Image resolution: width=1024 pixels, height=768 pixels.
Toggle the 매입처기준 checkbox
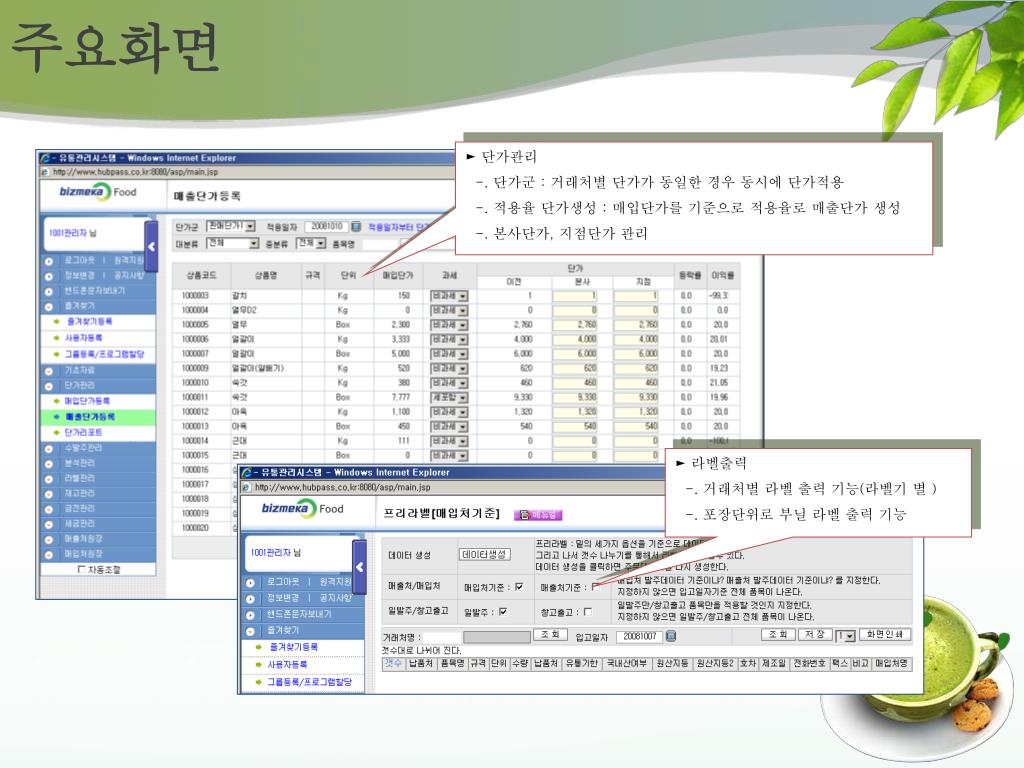(x=519, y=586)
